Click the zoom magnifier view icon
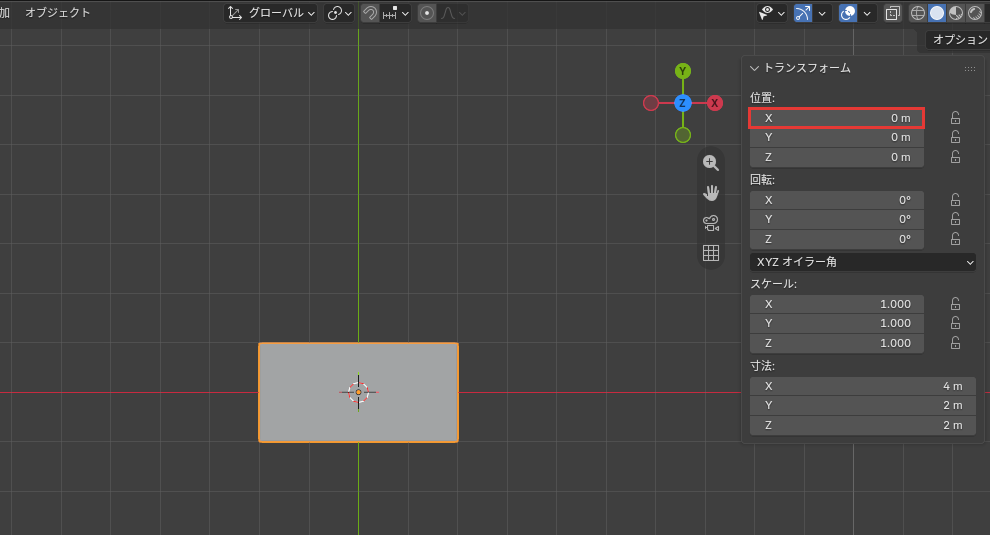This screenshot has width=990, height=535. (x=711, y=163)
